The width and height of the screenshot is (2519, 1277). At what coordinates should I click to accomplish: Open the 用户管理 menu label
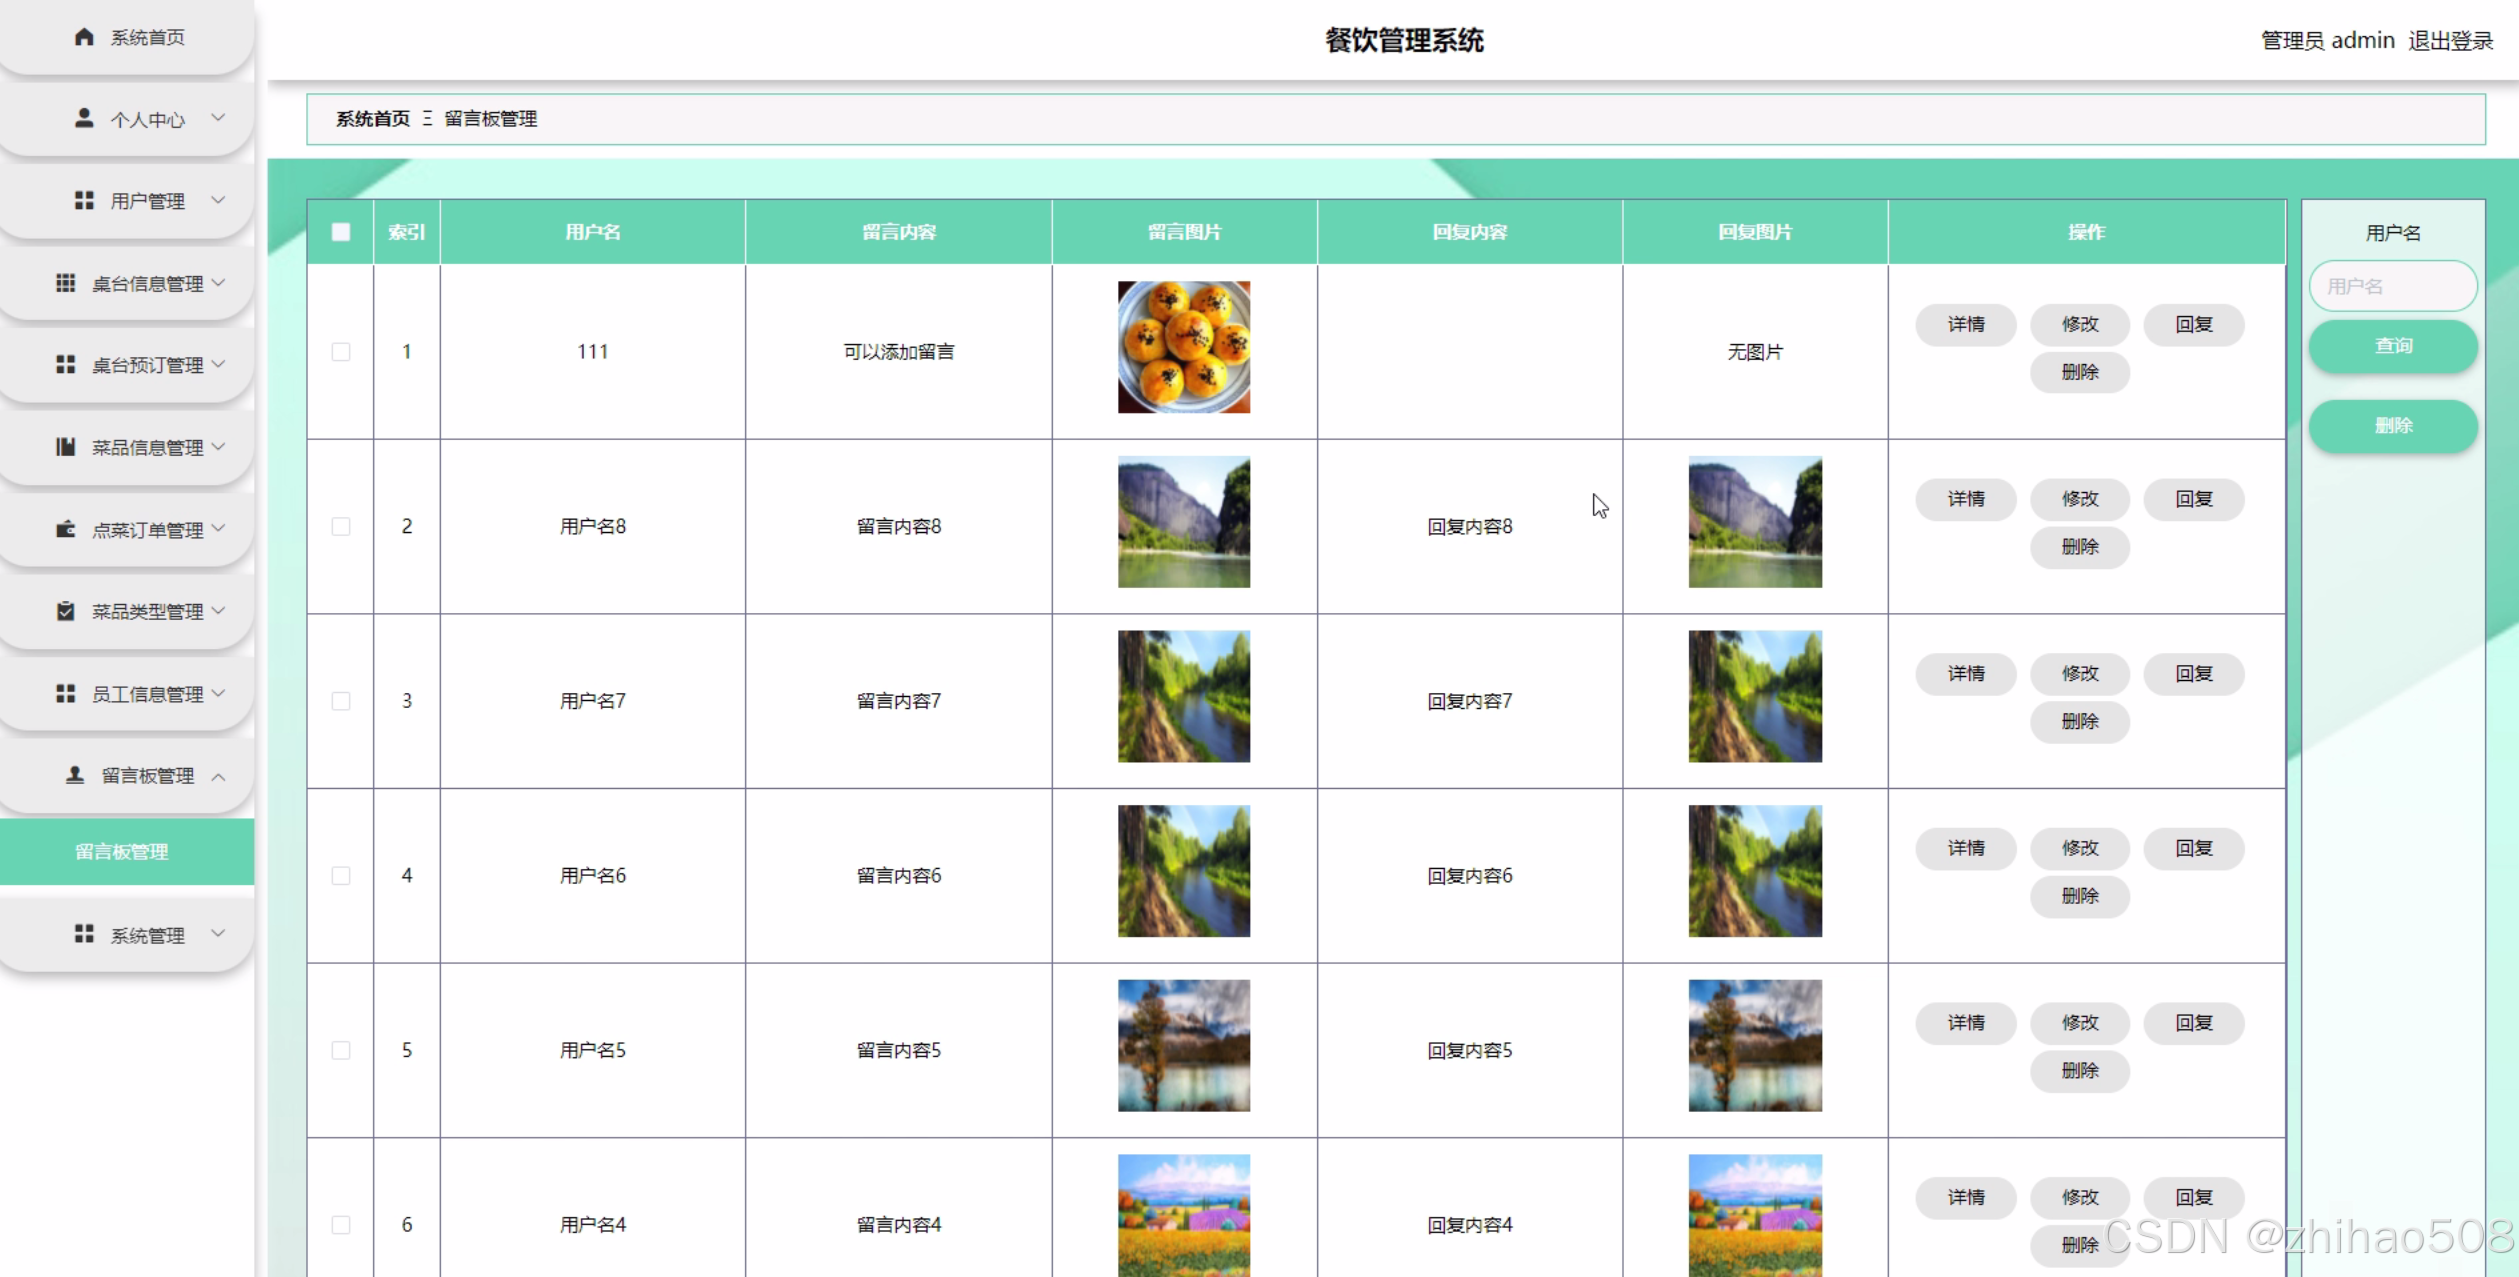click(148, 201)
